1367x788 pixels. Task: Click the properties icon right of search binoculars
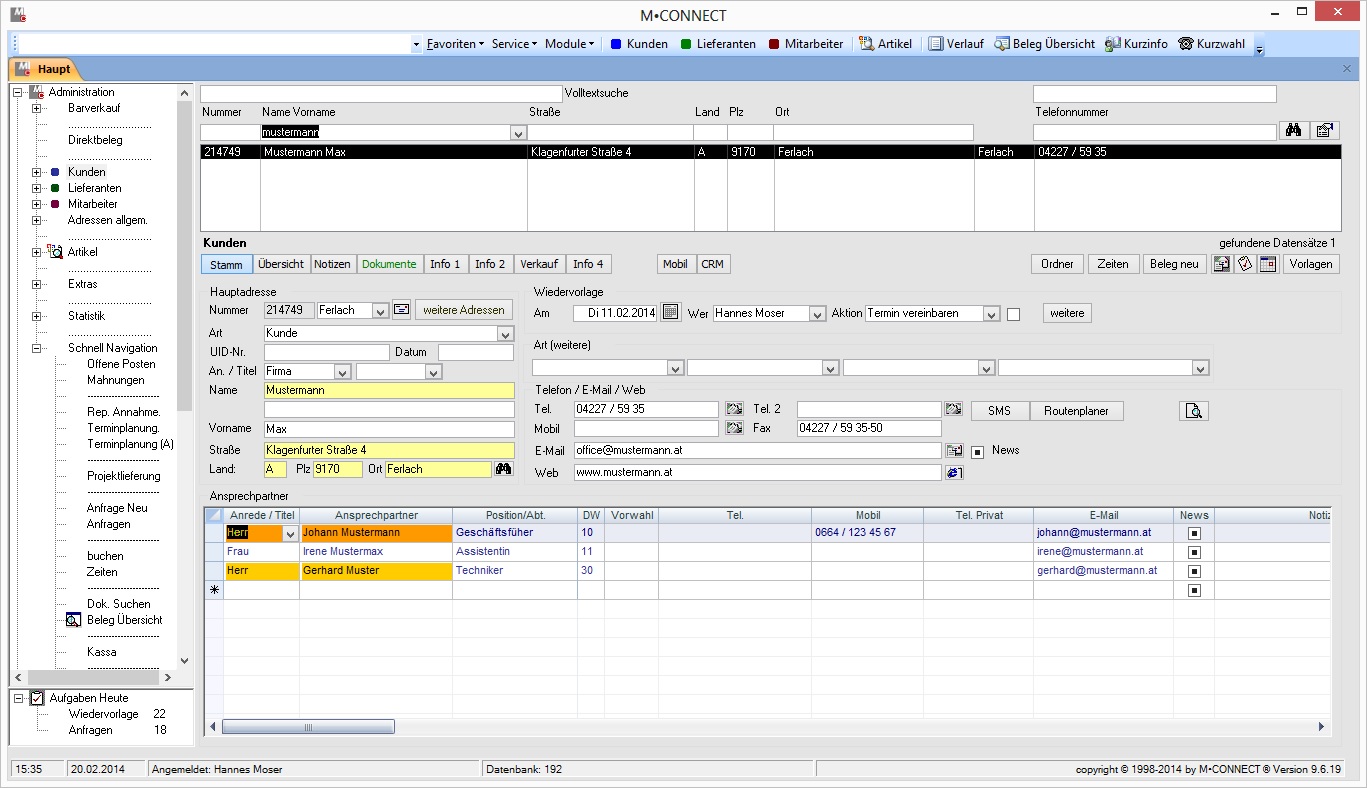(x=1326, y=131)
